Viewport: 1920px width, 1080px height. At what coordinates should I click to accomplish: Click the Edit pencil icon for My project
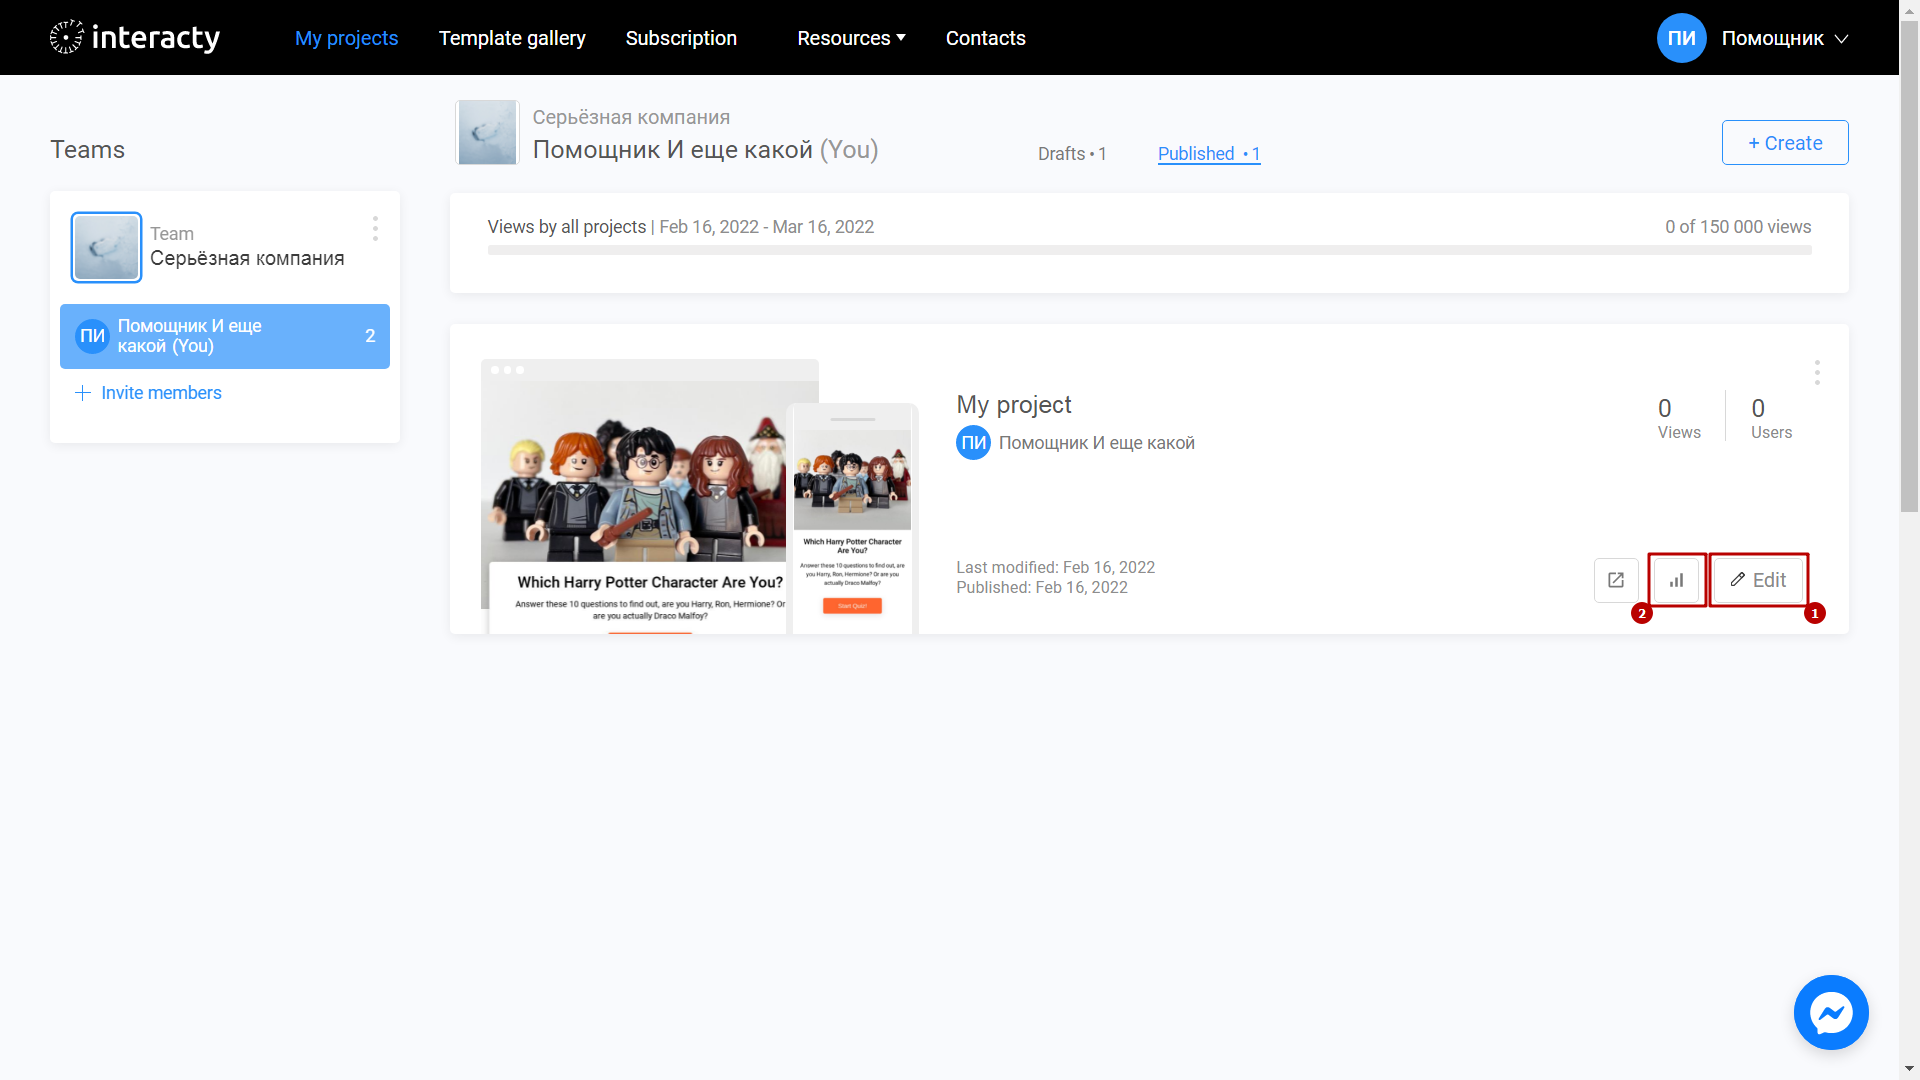coord(1737,579)
